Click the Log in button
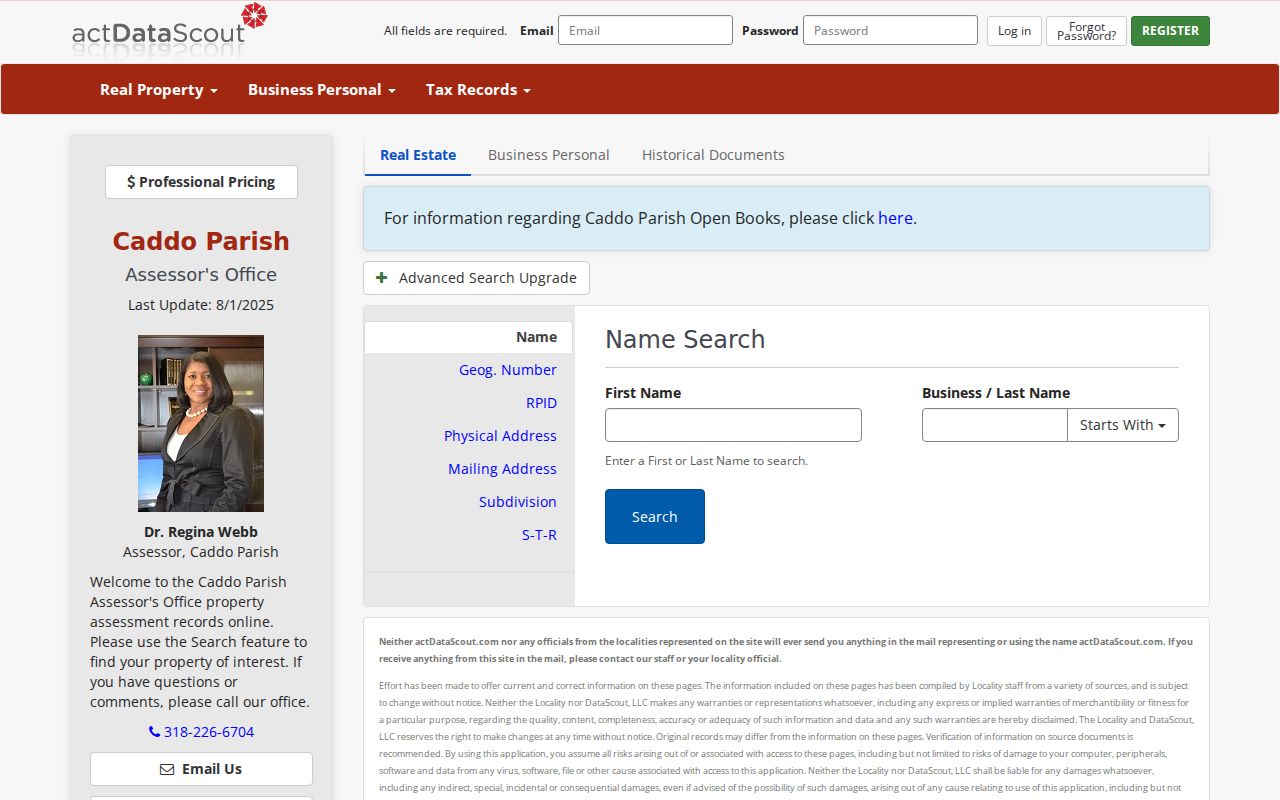The width and height of the screenshot is (1280, 800). (x=1014, y=31)
